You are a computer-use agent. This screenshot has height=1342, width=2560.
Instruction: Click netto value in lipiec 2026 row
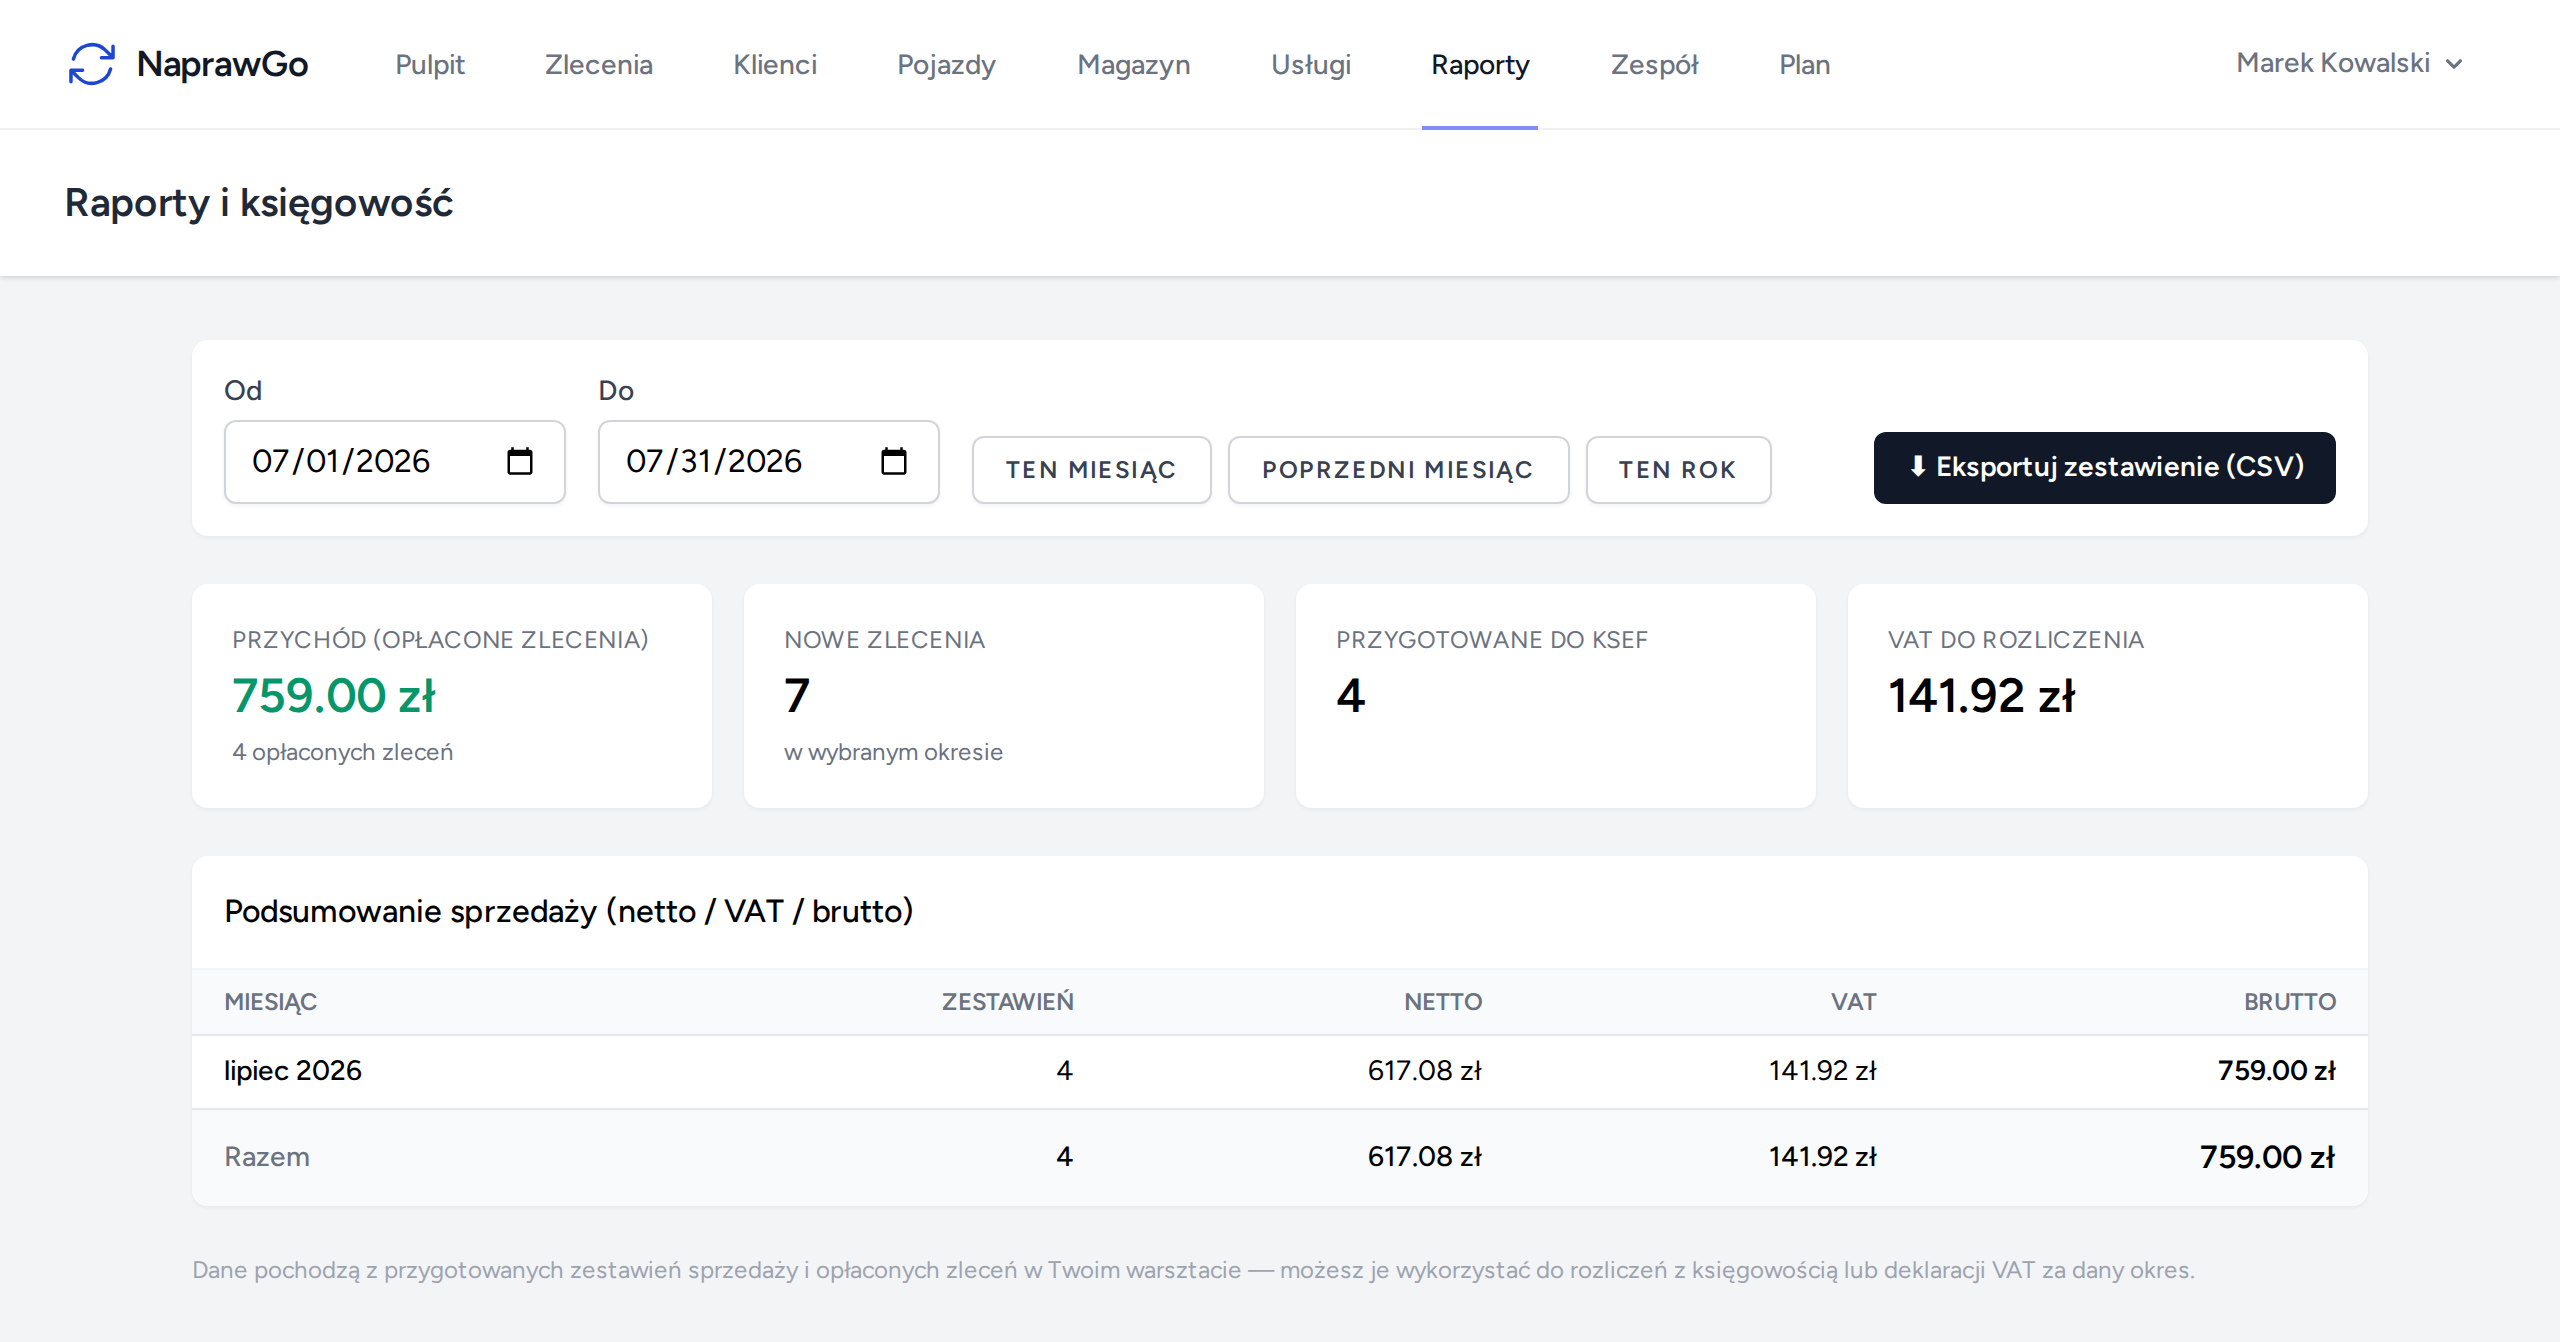point(1424,1071)
